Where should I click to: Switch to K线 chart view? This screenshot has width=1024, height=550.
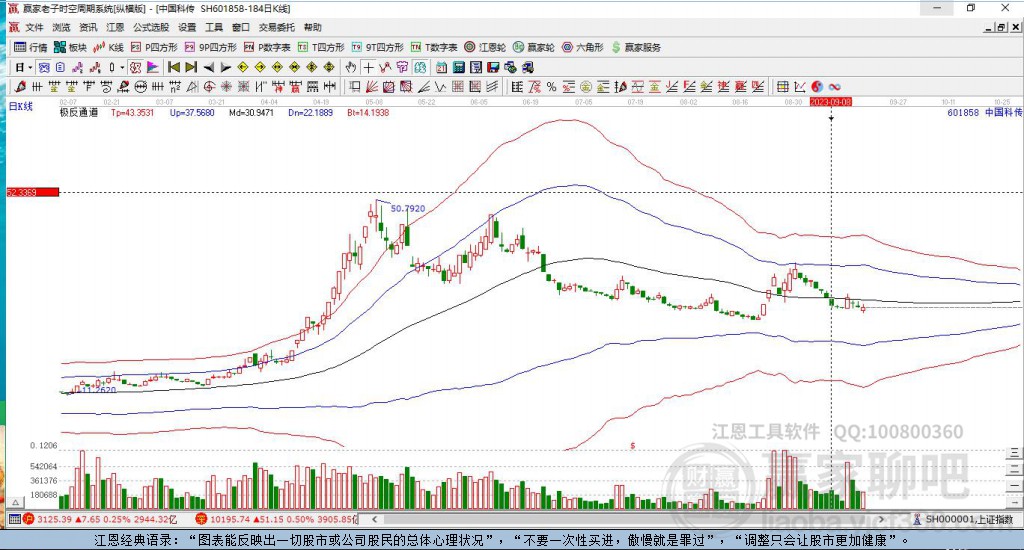point(108,47)
